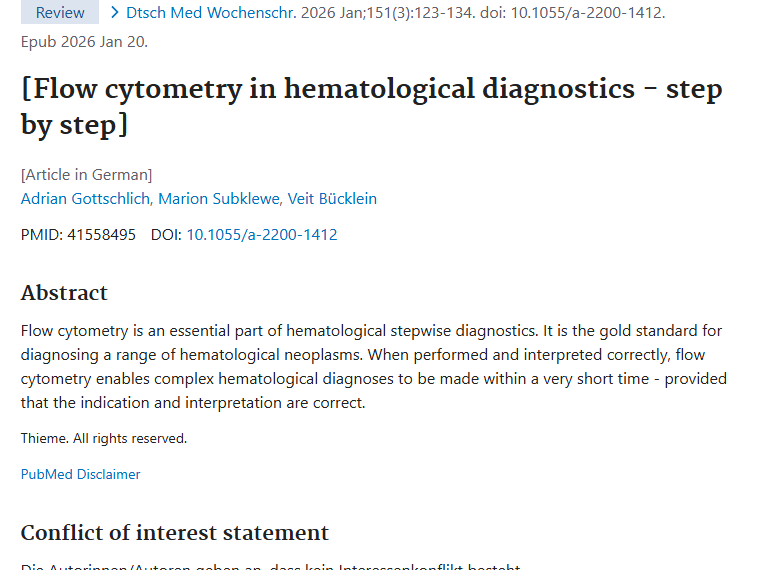The height and width of the screenshot is (570, 760).
Task: Click the Review publication type badge
Action: pyautogui.click(x=60, y=13)
